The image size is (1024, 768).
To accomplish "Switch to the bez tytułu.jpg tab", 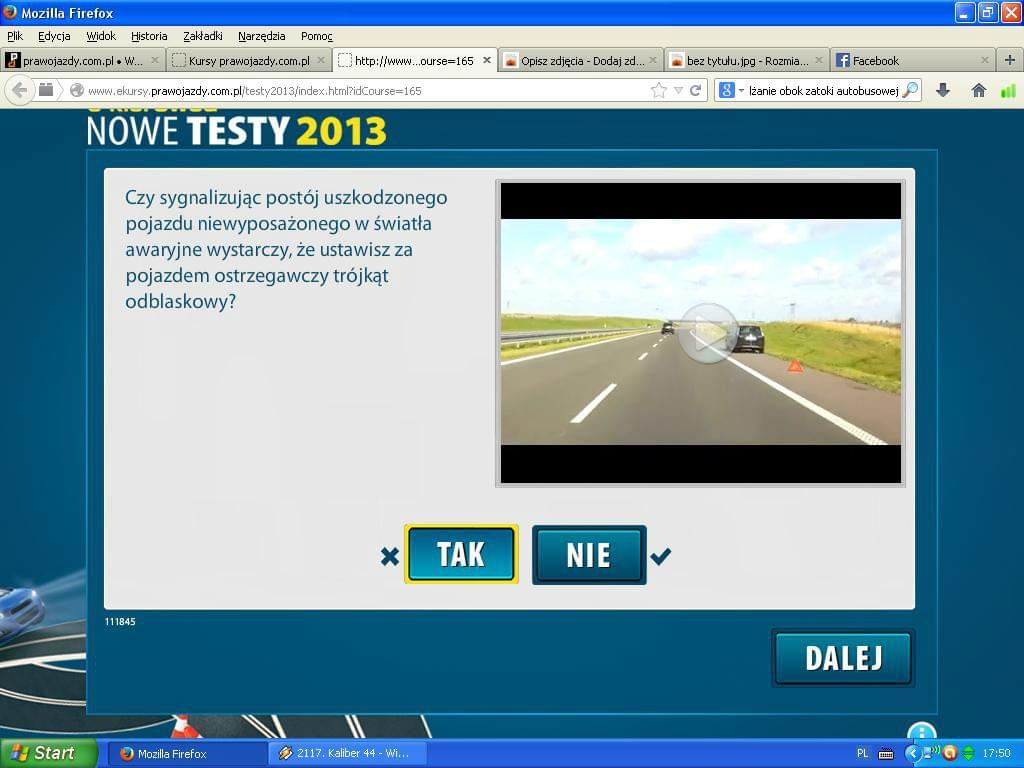I will coord(746,60).
